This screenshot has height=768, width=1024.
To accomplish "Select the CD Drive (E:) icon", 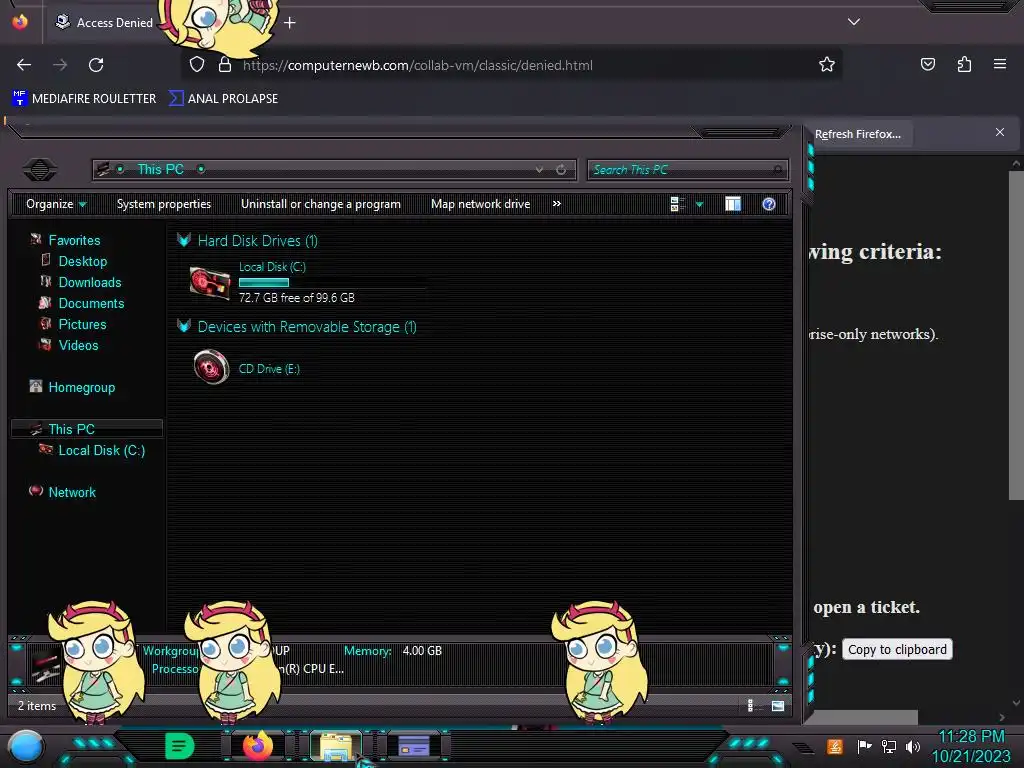I will pyautogui.click(x=211, y=368).
